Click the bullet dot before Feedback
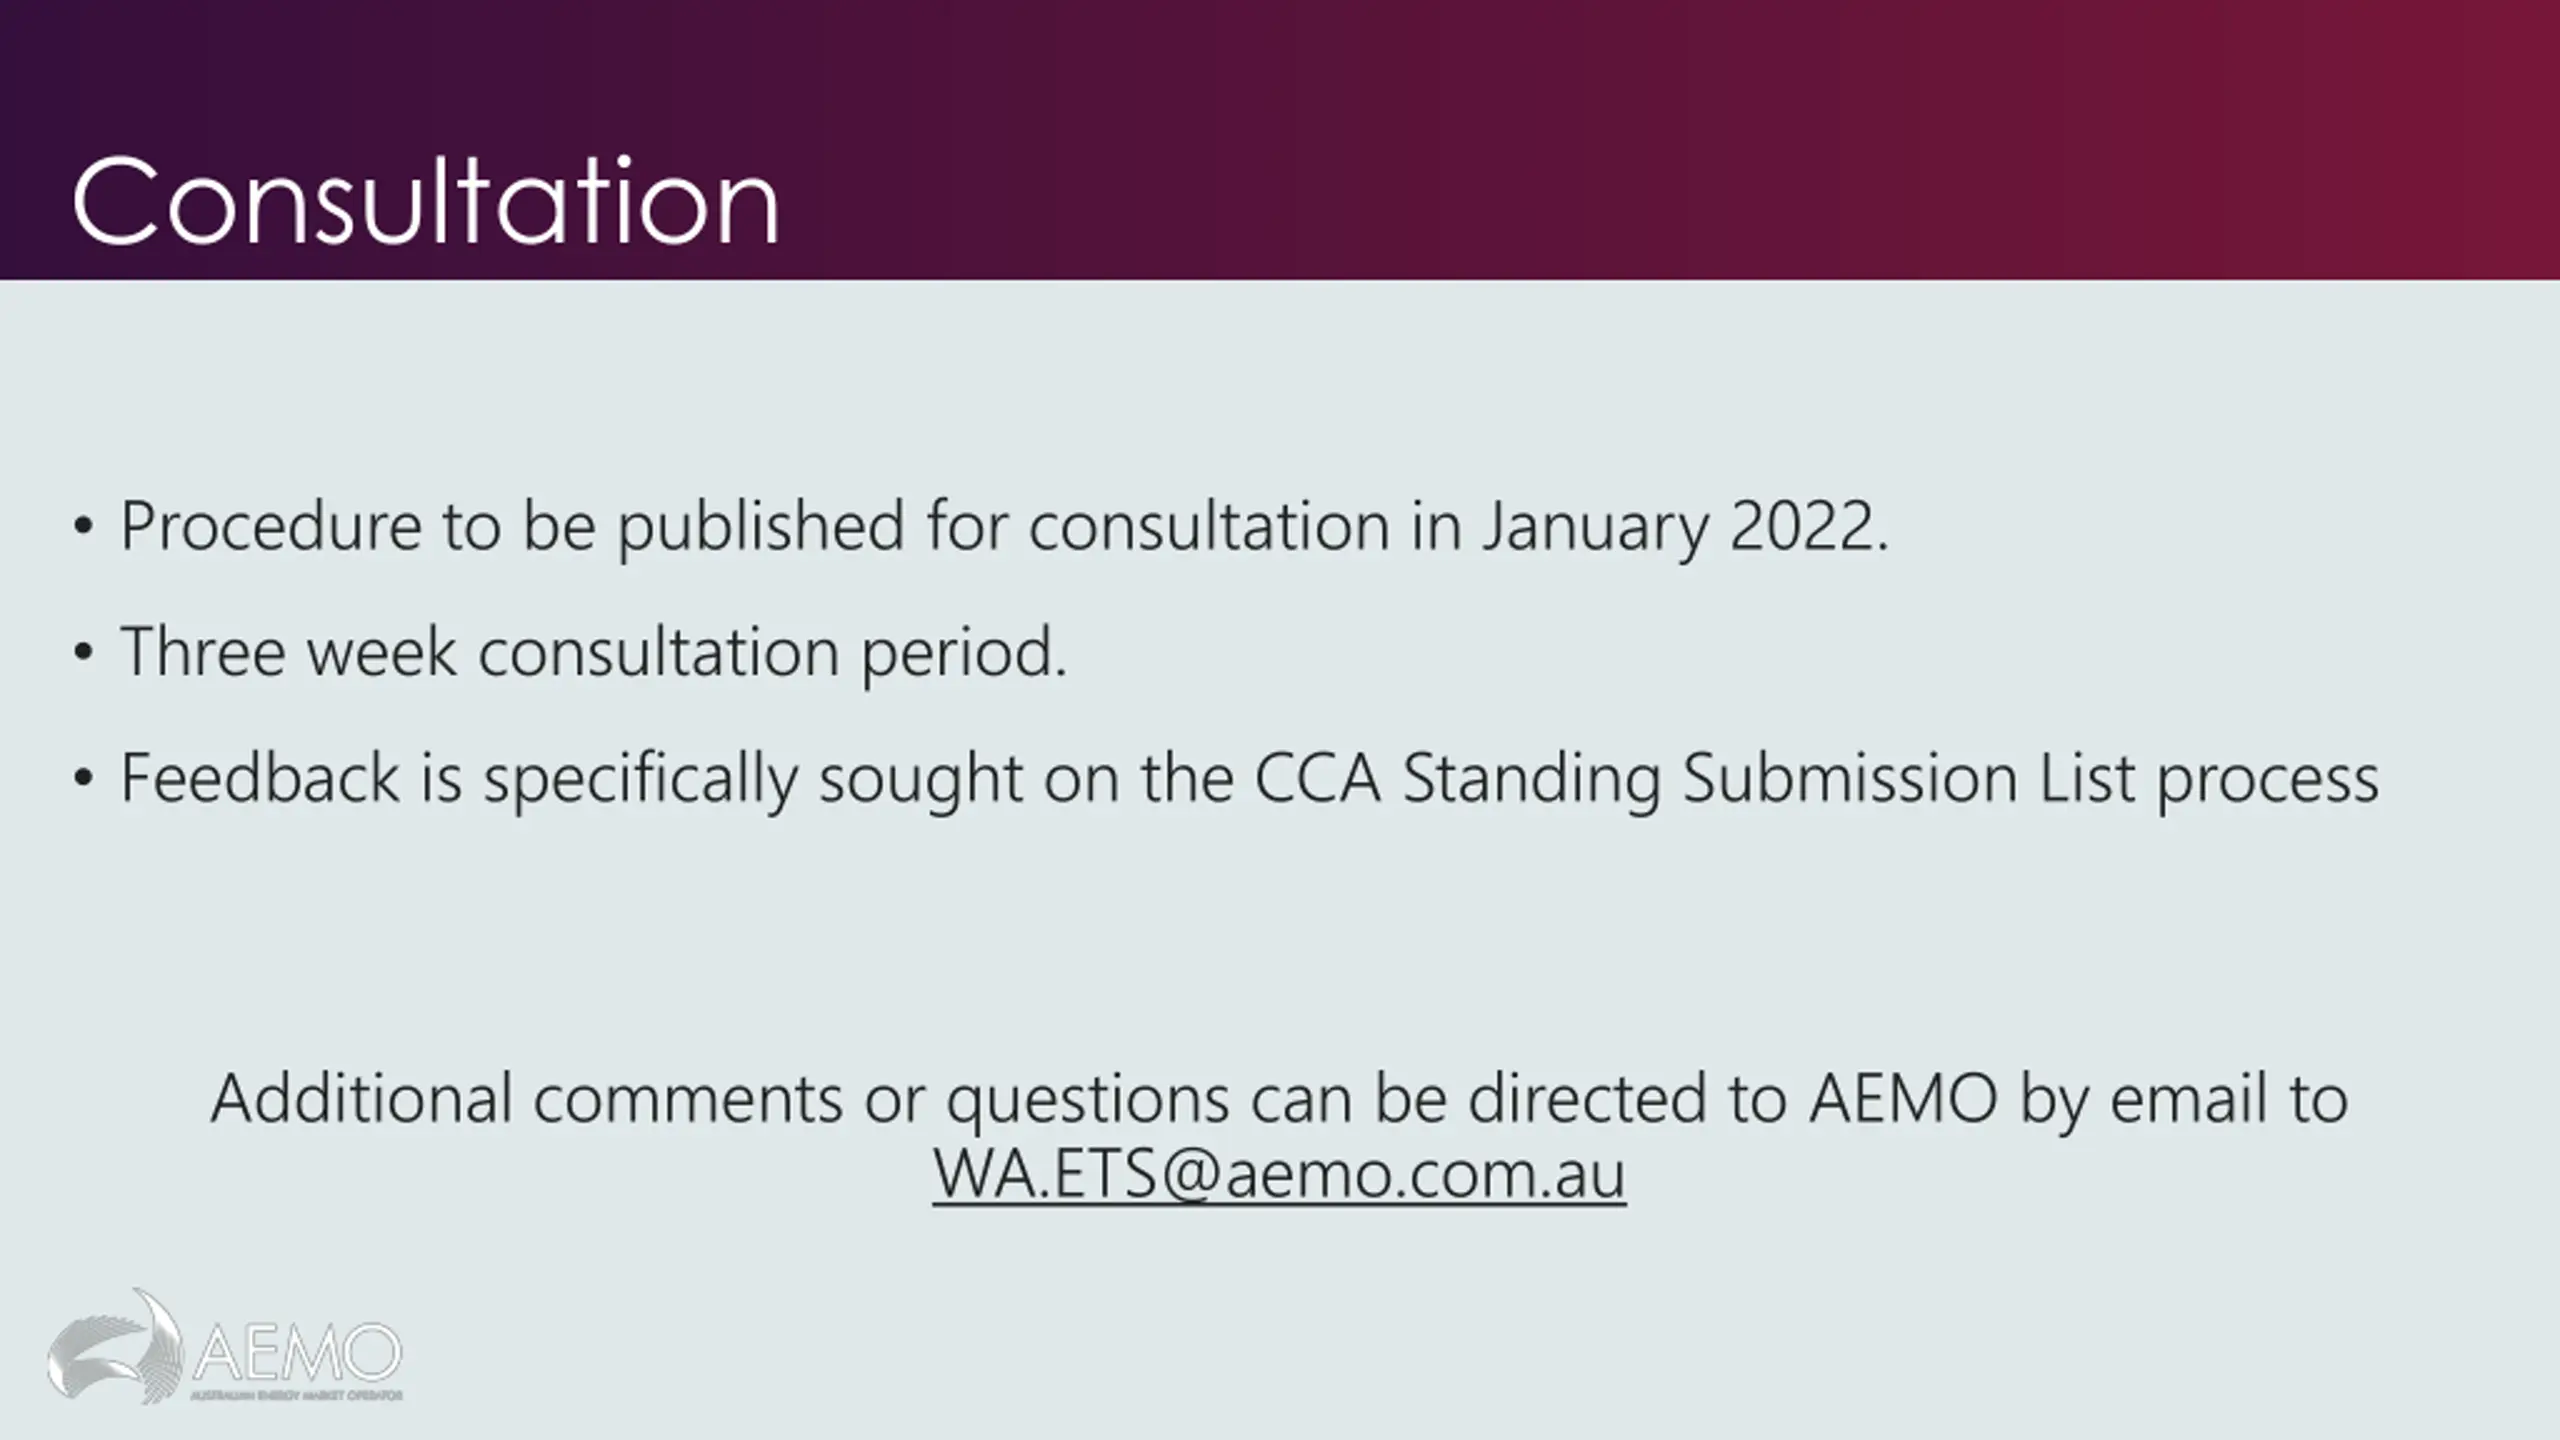 [x=83, y=779]
